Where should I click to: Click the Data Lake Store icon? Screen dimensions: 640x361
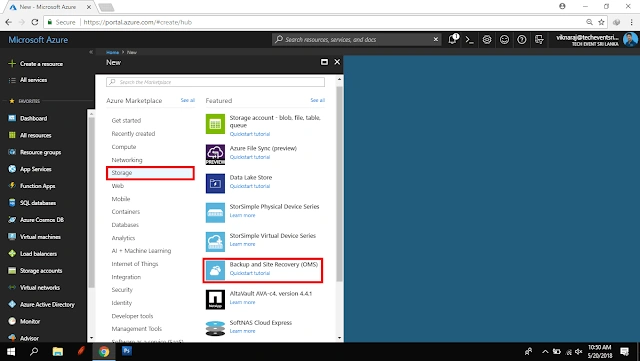coord(215,184)
